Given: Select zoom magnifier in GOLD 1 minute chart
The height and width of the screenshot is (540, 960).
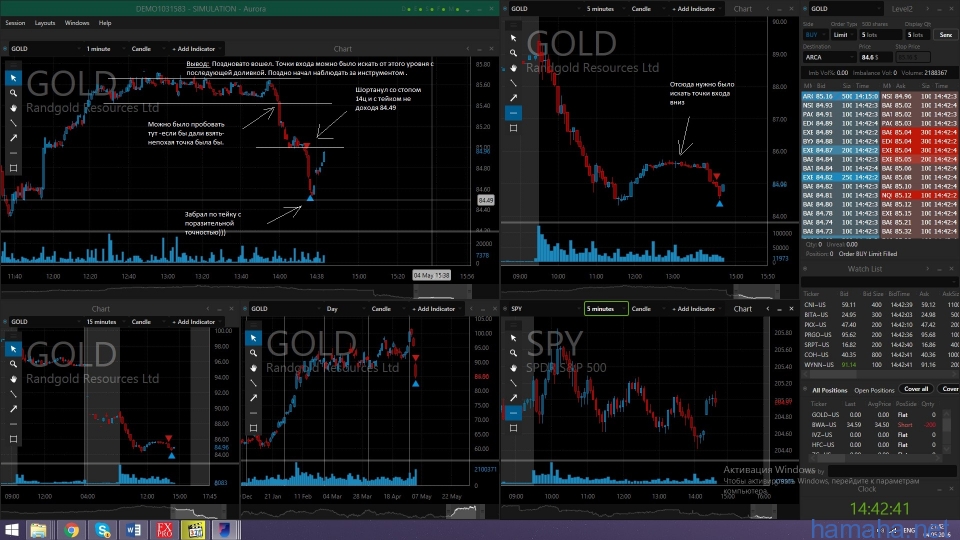Looking at the screenshot, I should tap(13, 93).
